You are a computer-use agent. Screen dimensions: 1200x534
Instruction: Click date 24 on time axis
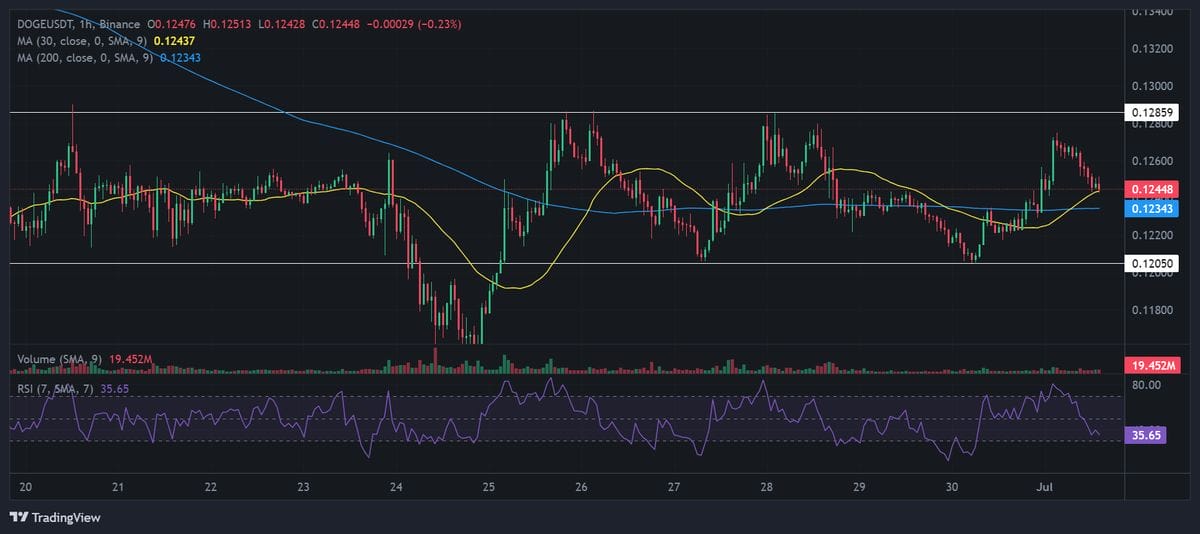click(396, 487)
